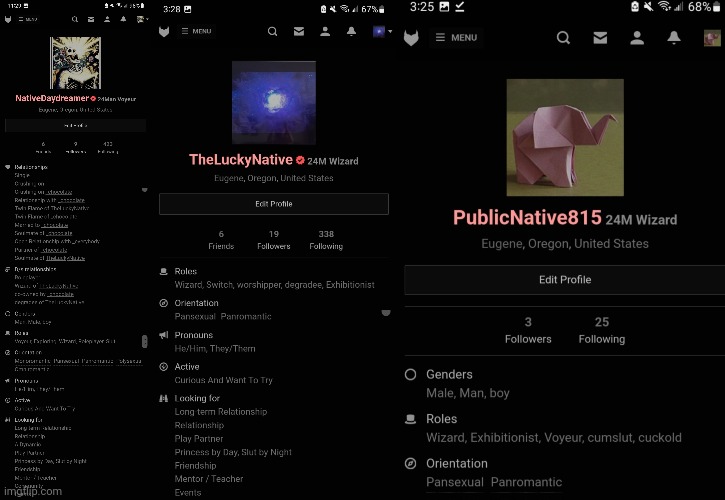Open the mail inbox icon above PublicNative815

(x=600, y=38)
